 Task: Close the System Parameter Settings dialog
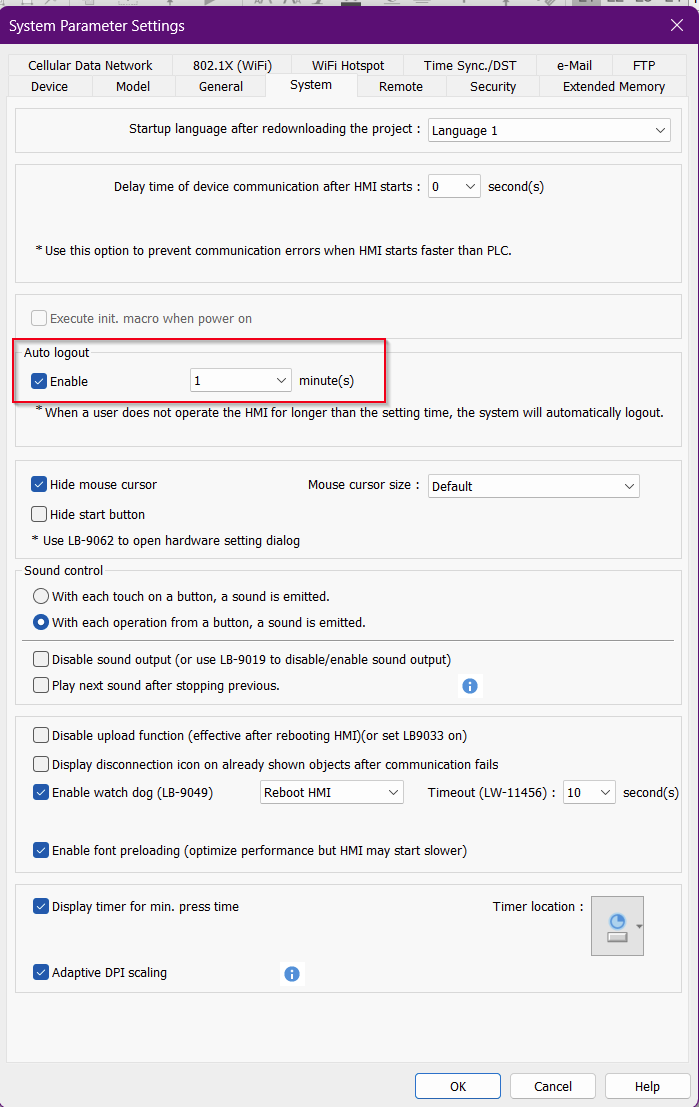676,25
